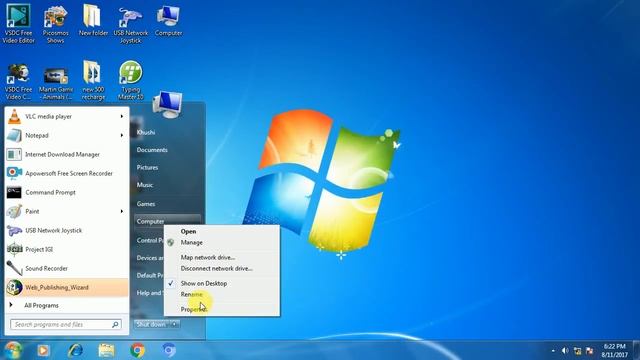Click Search programs and files box
Screen dimensions: 640x360
(66, 324)
